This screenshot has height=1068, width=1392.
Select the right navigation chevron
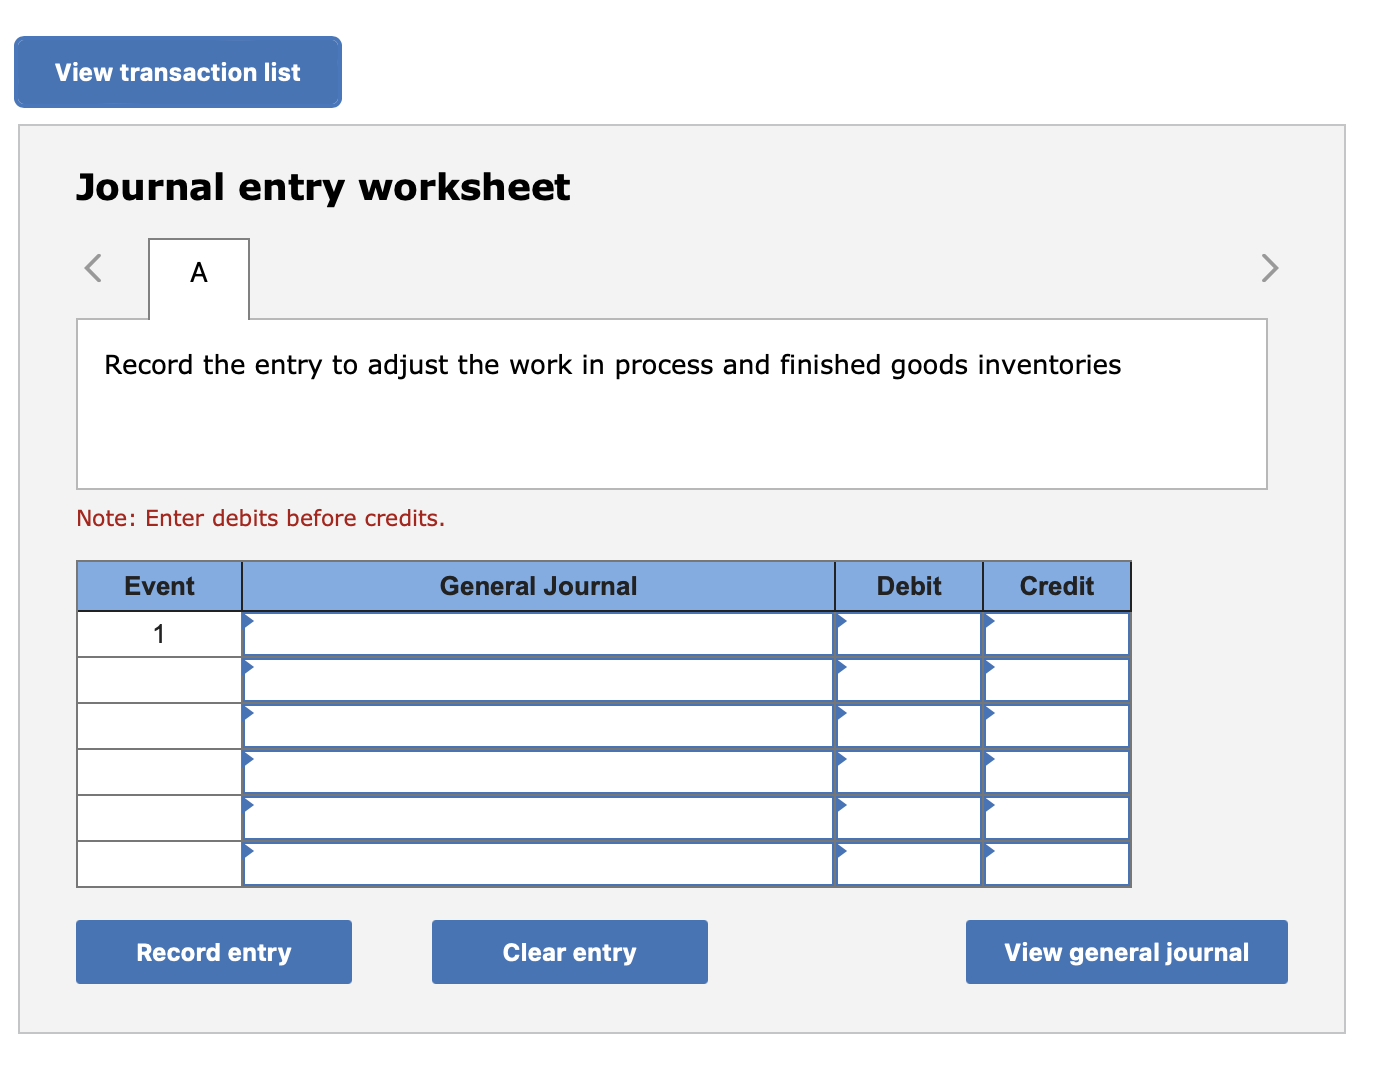coord(1270,268)
